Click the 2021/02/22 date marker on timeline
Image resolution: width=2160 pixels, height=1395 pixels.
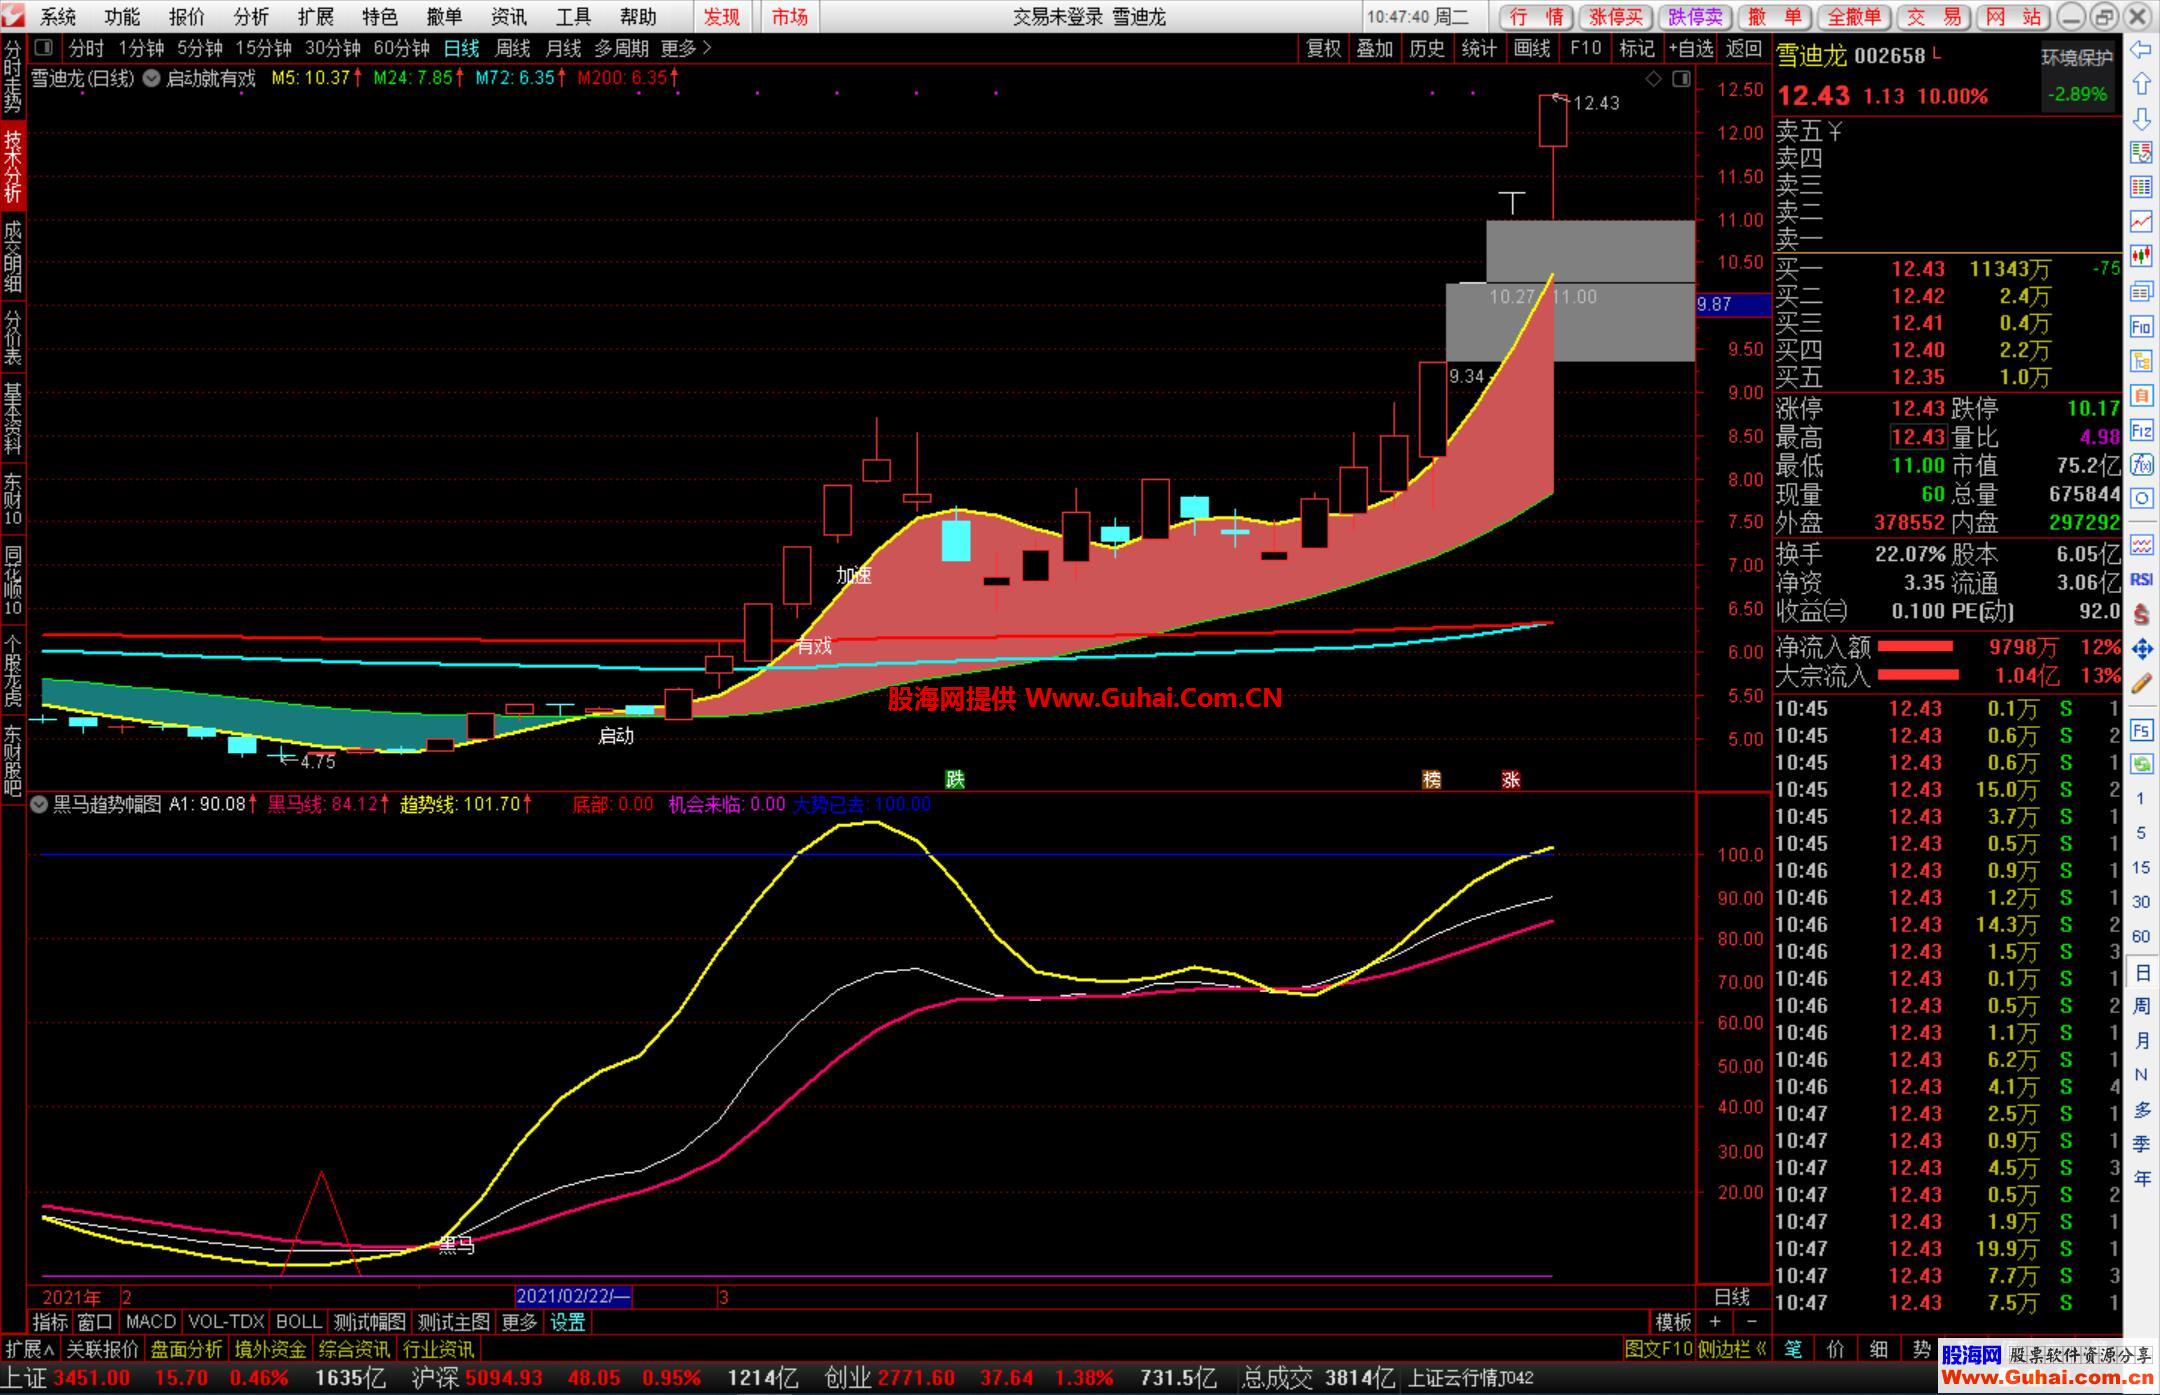[573, 1297]
